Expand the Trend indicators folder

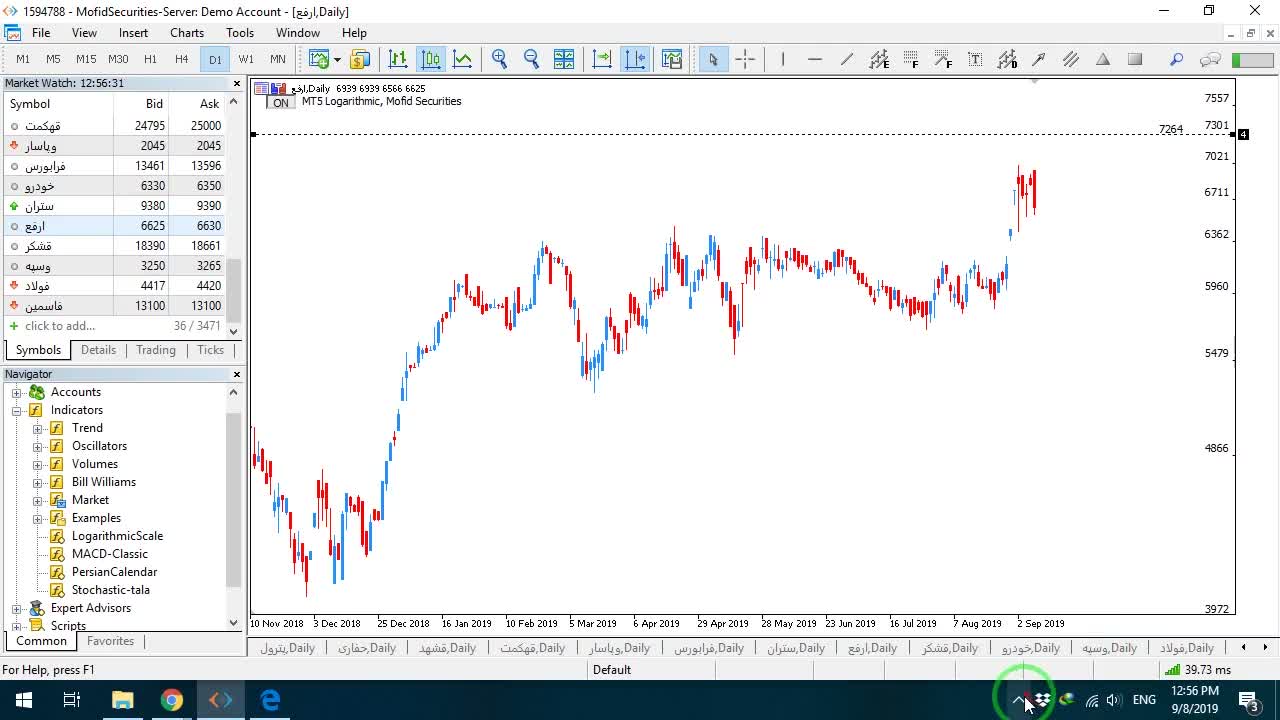pyautogui.click(x=38, y=428)
